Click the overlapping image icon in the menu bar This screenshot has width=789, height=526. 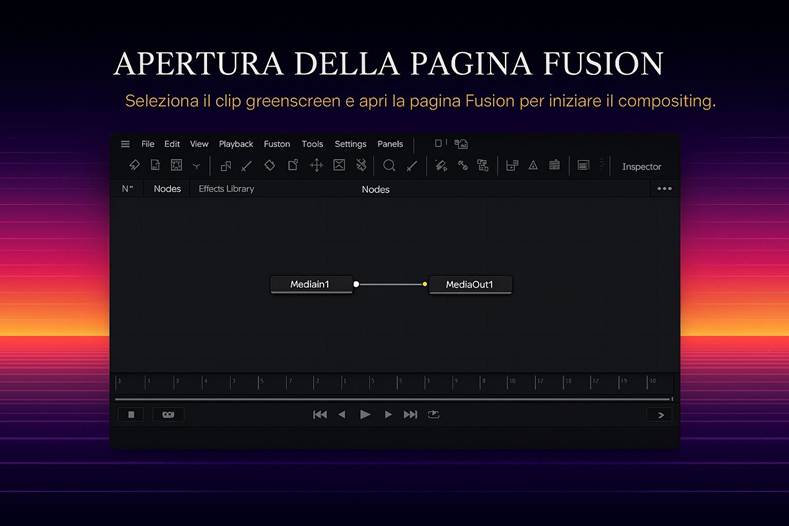[461, 144]
